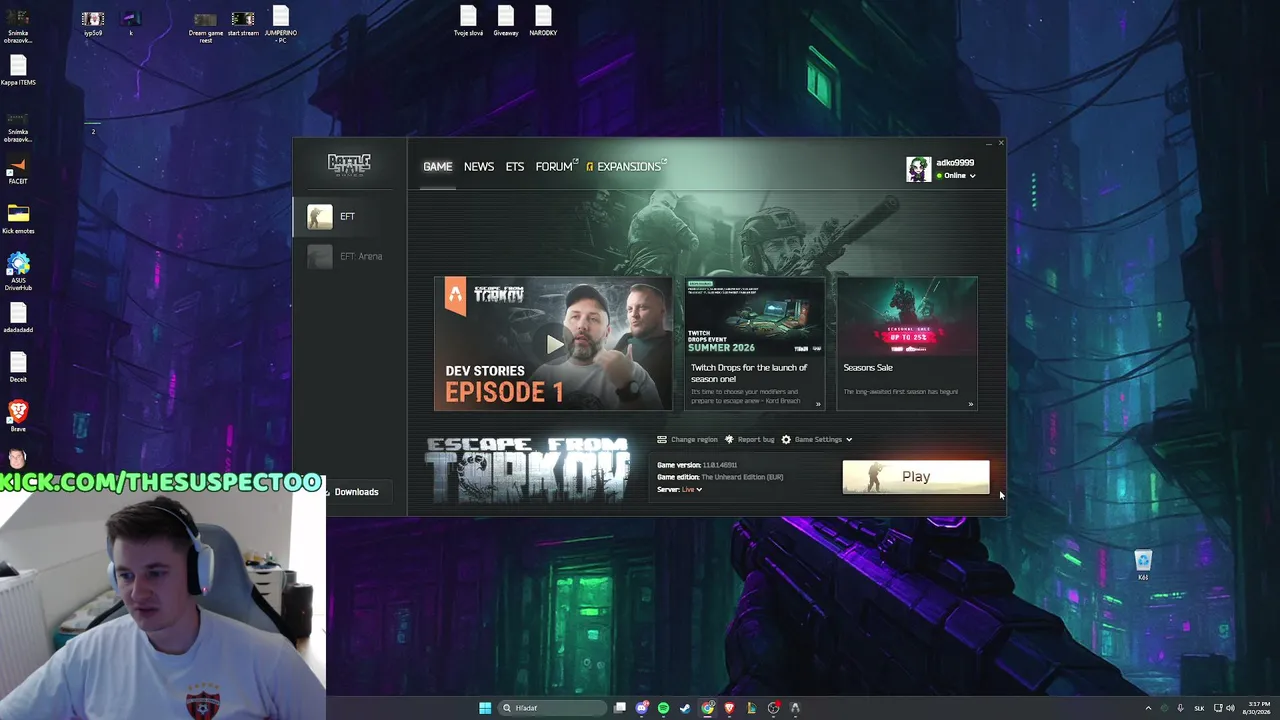Screen dimensions: 1280x720
Task: Open the Recycle Bin on desktop
Action: (x=1143, y=565)
